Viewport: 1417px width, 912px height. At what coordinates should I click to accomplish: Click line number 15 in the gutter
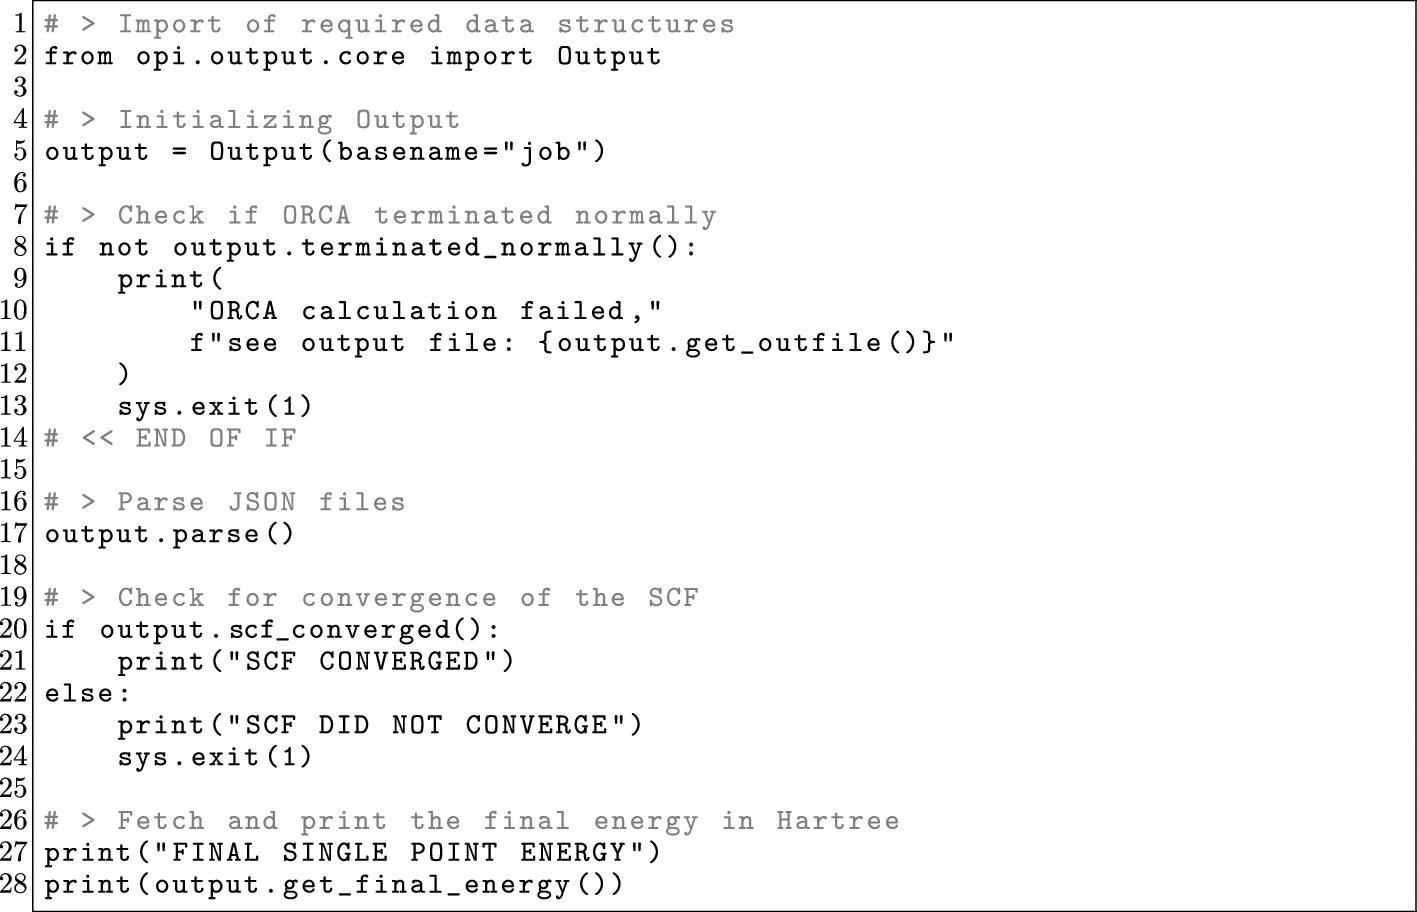click(14, 469)
